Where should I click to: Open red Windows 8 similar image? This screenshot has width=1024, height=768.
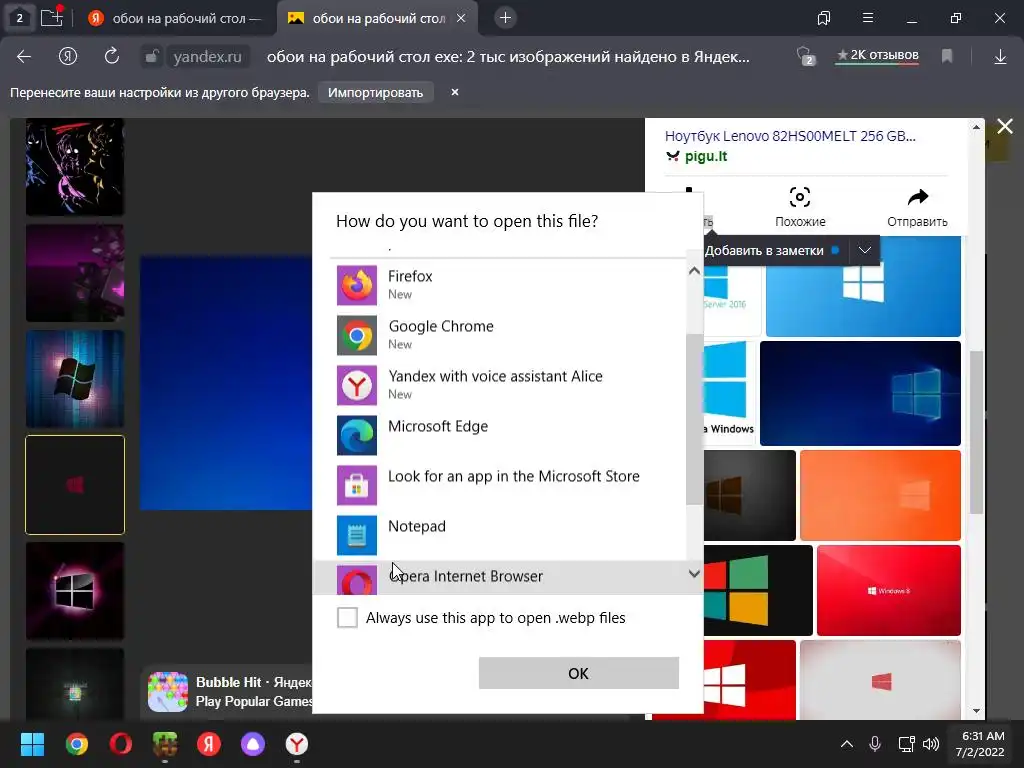point(889,590)
